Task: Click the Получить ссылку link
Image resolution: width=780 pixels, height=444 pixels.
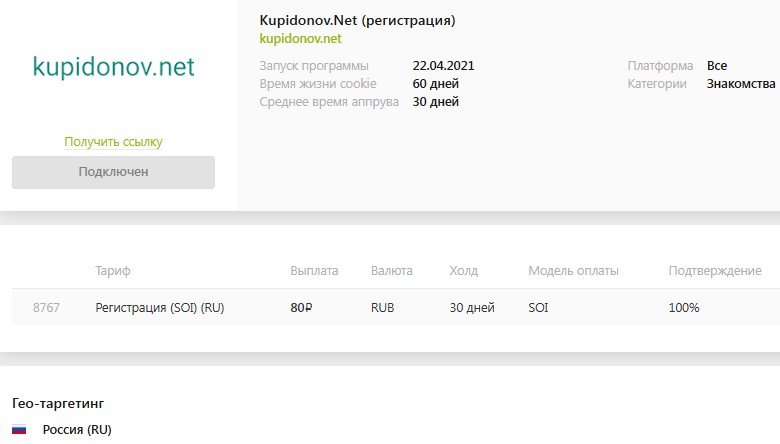Action: pos(113,142)
